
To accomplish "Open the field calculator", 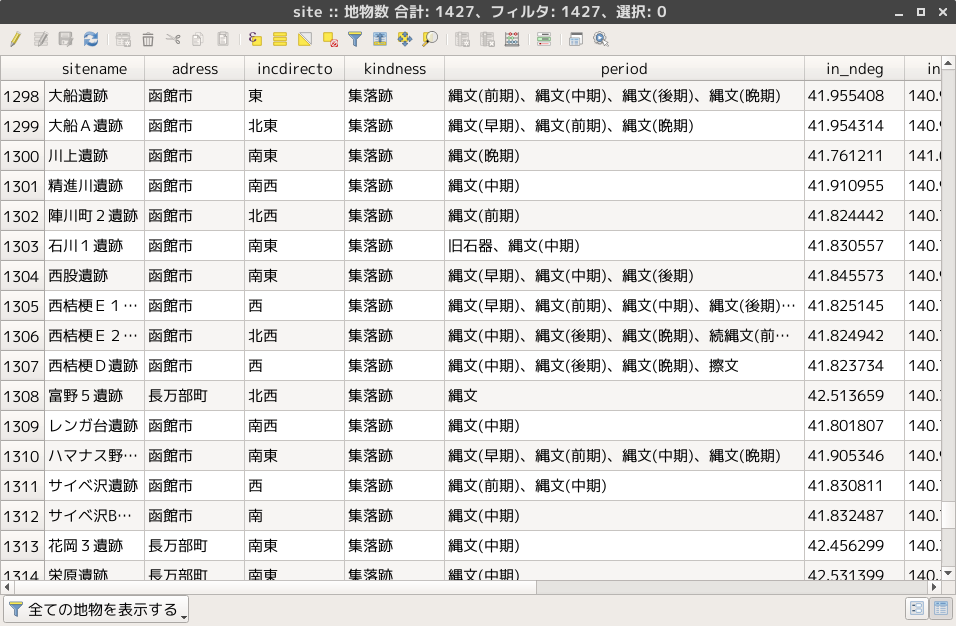I will pos(512,40).
